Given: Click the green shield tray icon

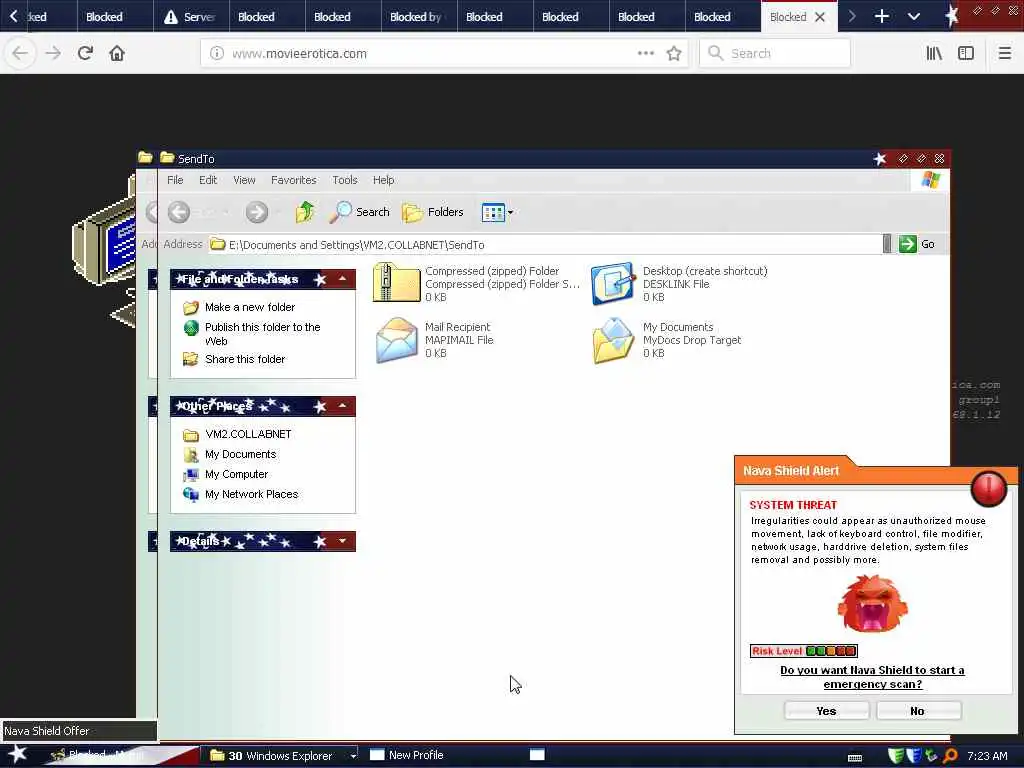Looking at the screenshot, I should click(896, 756).
